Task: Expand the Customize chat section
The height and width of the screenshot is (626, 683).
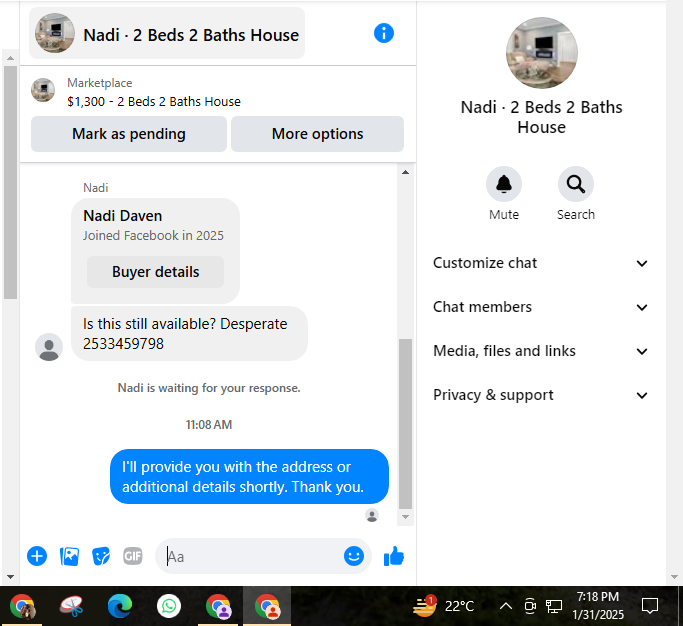Action: pyautogui.click(x=540, y=263)
